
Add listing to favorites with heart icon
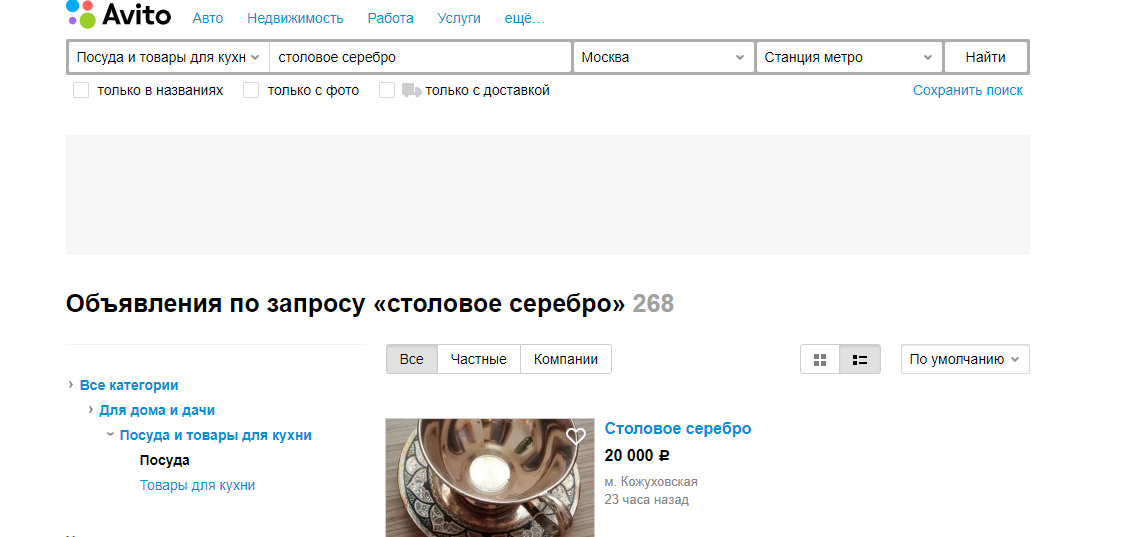575,436
